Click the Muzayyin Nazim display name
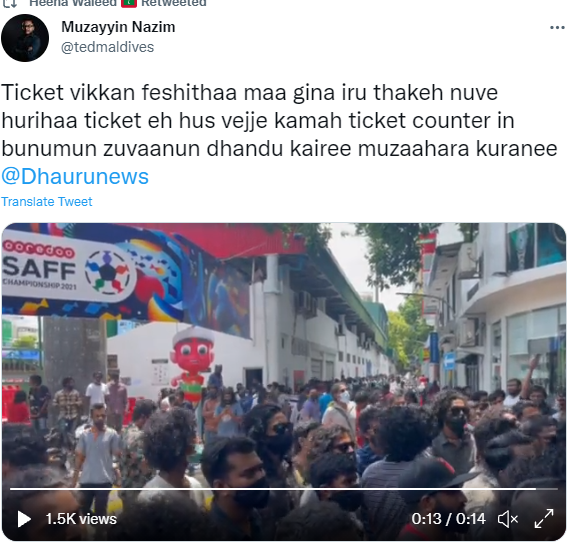 click(x=118, y=27)
